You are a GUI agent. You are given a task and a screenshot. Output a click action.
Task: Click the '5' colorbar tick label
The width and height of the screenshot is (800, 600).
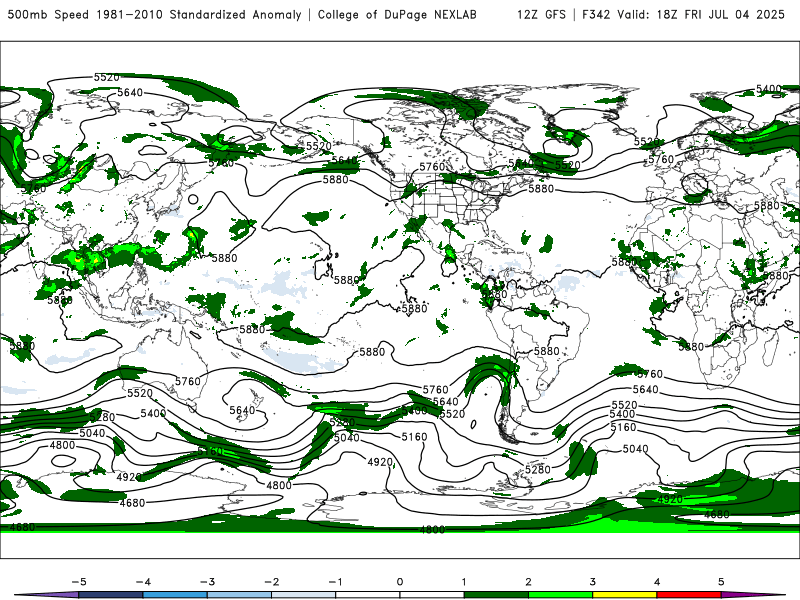[721, 582]
